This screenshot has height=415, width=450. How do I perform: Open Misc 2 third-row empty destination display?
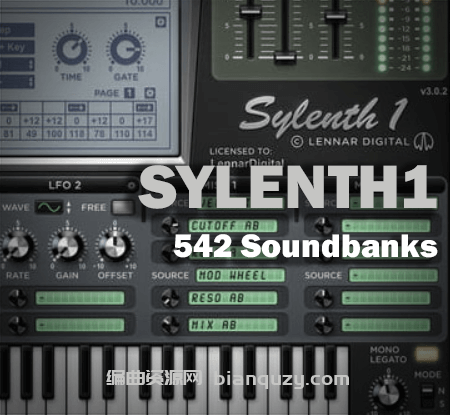pyautogui.click(x=386, y=298)
